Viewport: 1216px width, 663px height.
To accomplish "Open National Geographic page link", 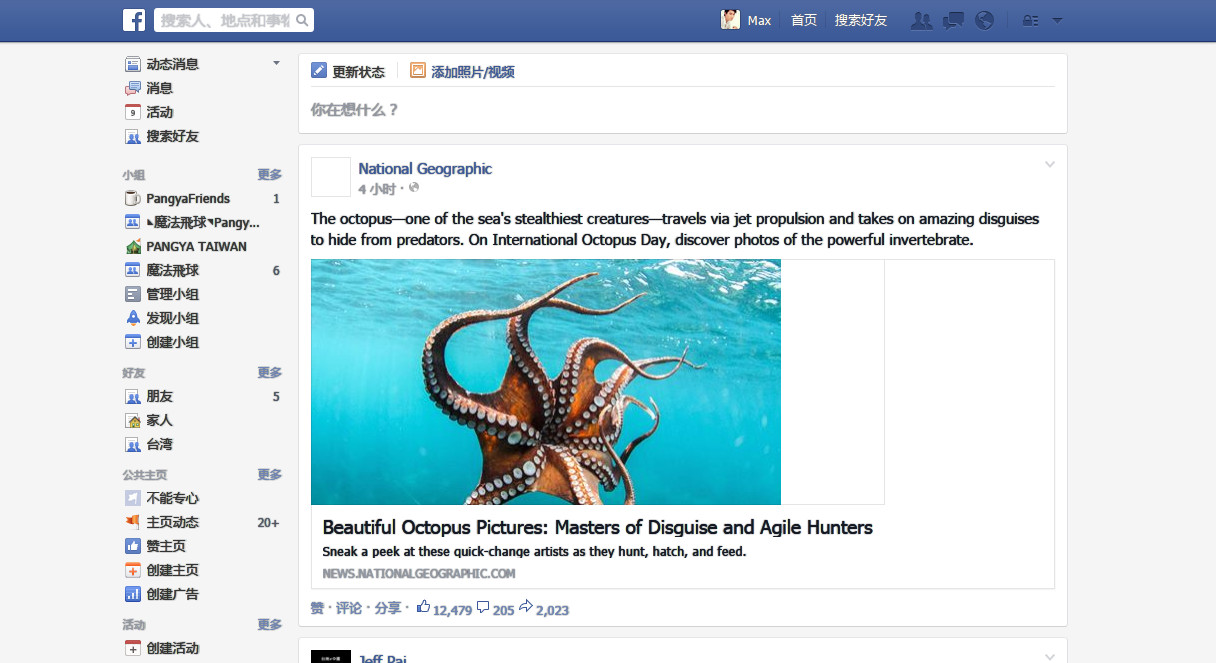I will click(425, 169).
